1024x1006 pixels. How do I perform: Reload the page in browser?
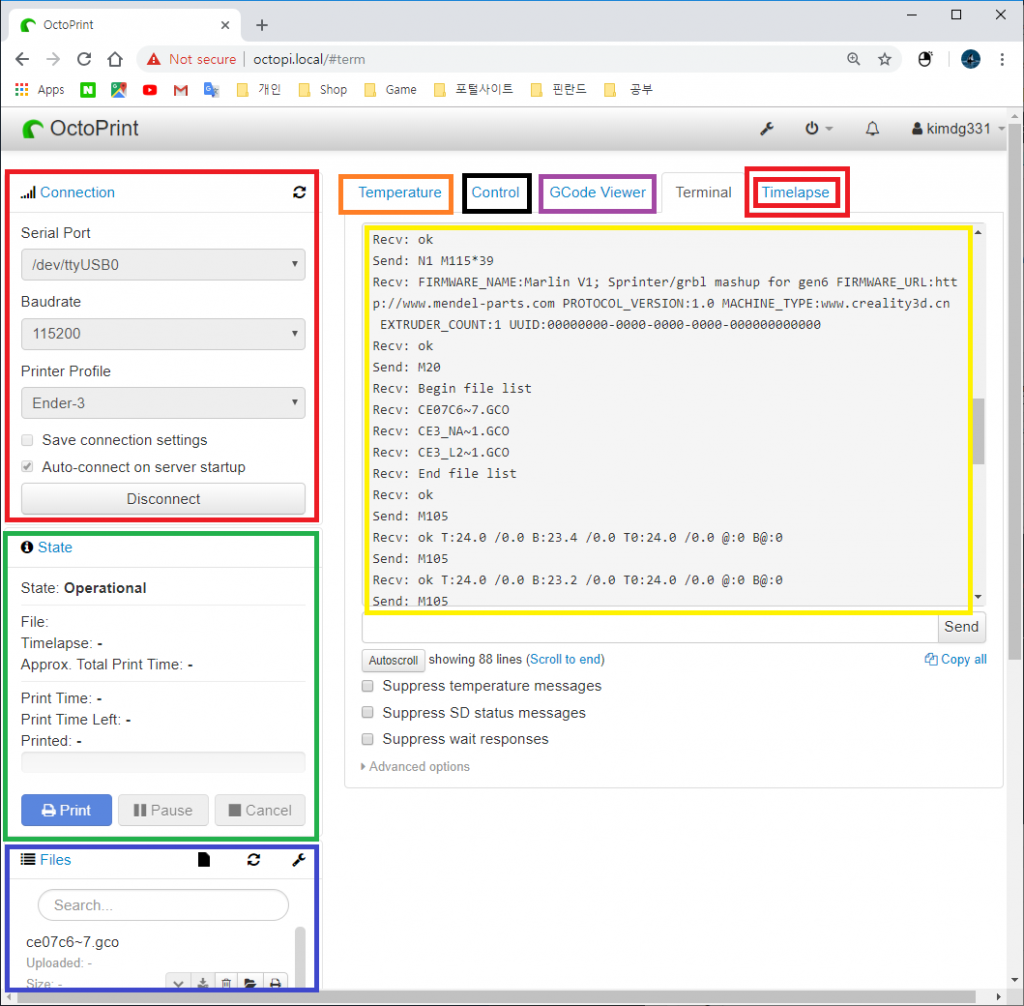tap(84, 59)
